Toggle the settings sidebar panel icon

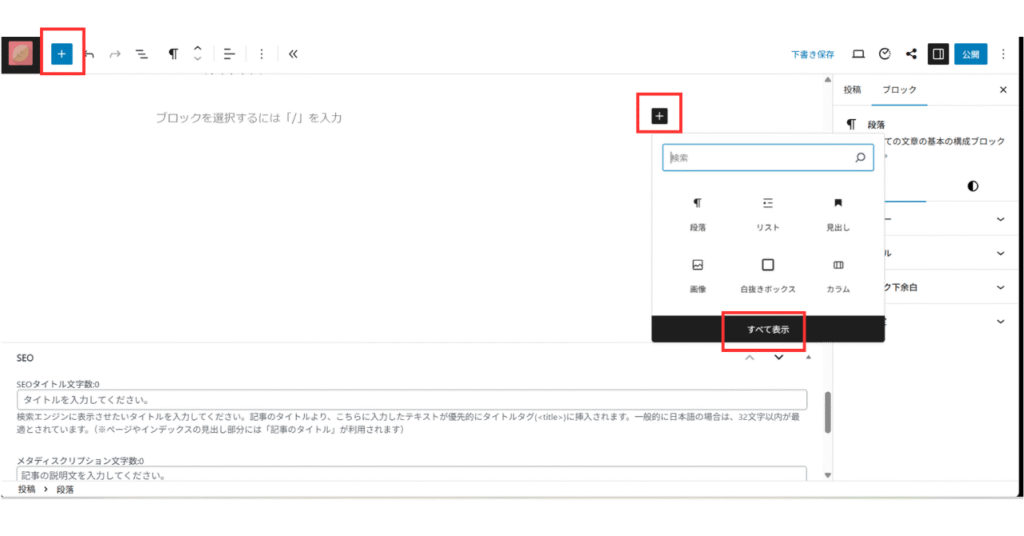(x=938, y=54)
